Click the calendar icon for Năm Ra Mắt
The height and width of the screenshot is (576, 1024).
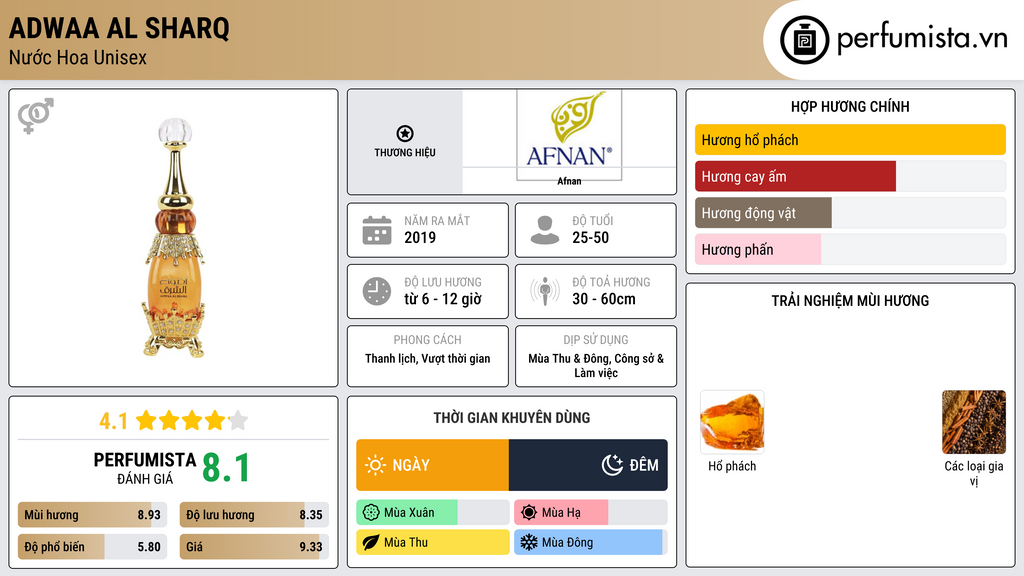coord(376,230)
